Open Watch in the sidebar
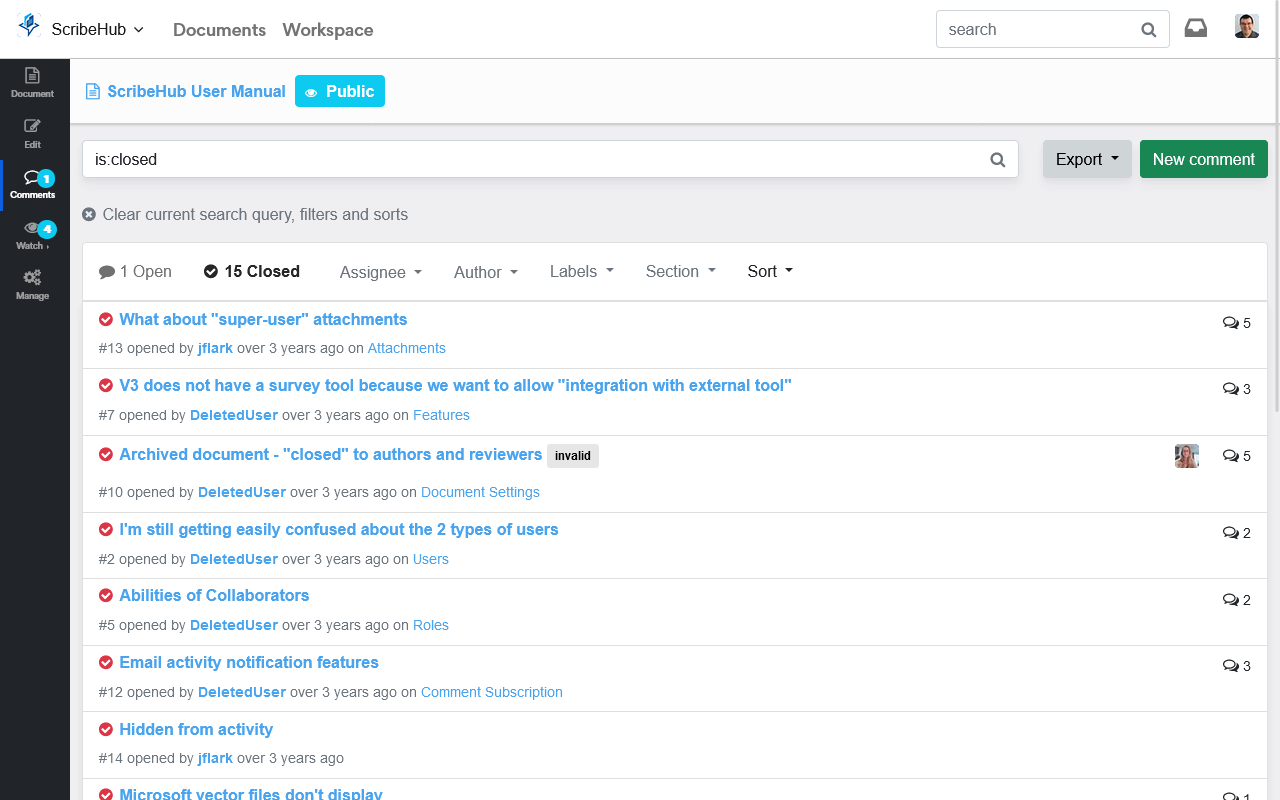 coord(33,236)
